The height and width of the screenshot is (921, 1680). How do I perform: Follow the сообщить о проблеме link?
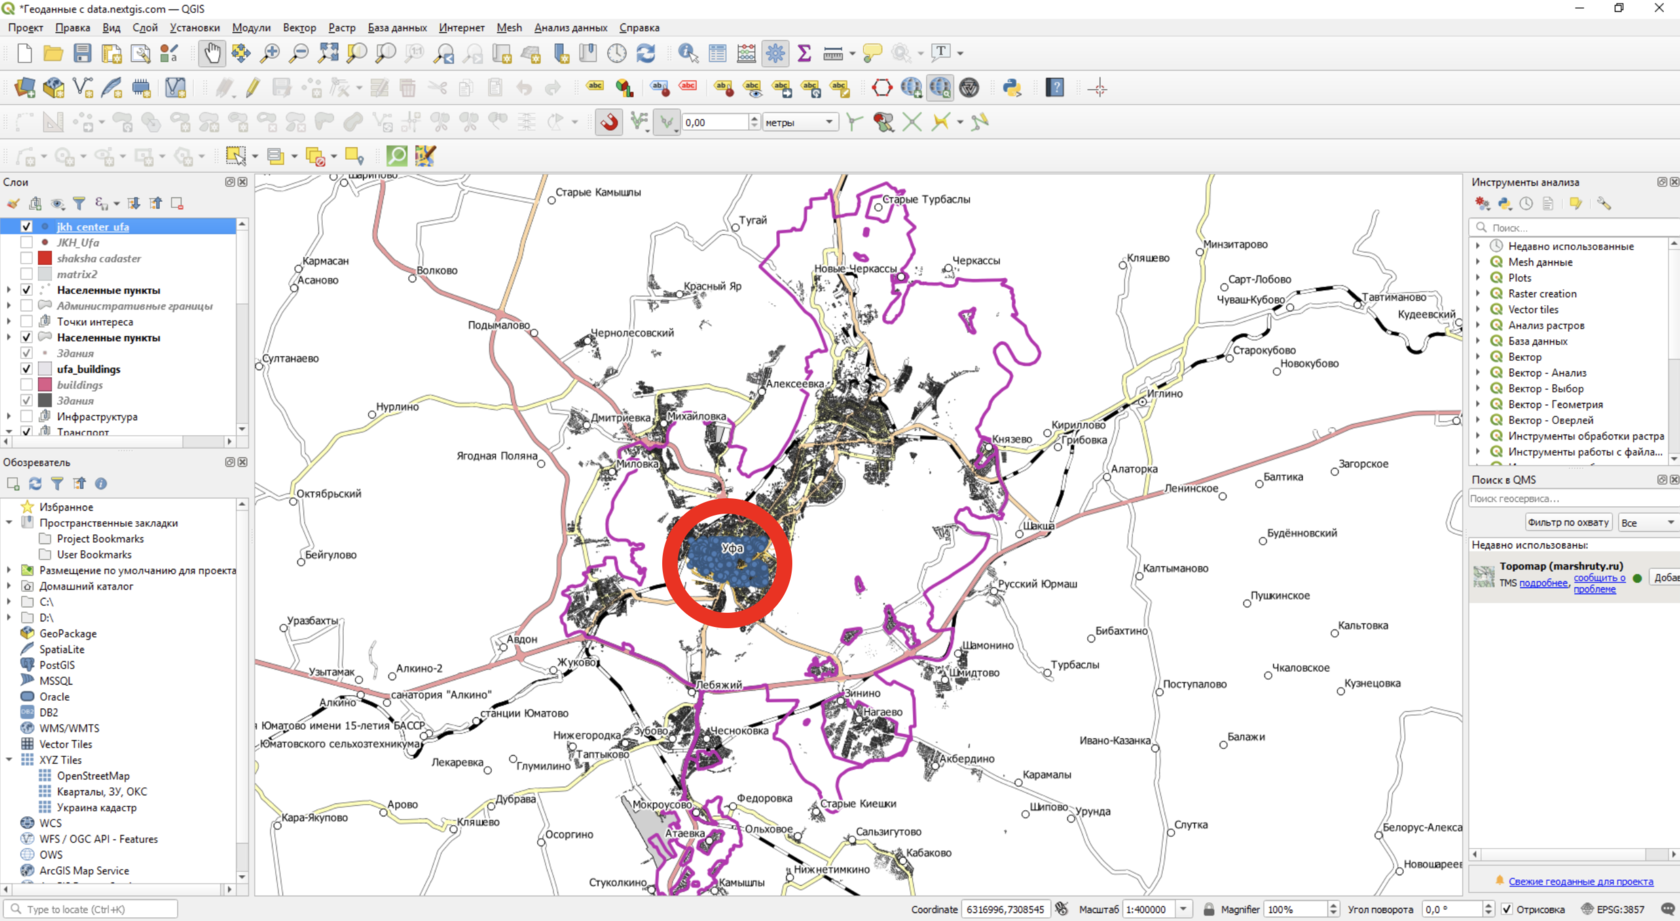pos(1599,583)
